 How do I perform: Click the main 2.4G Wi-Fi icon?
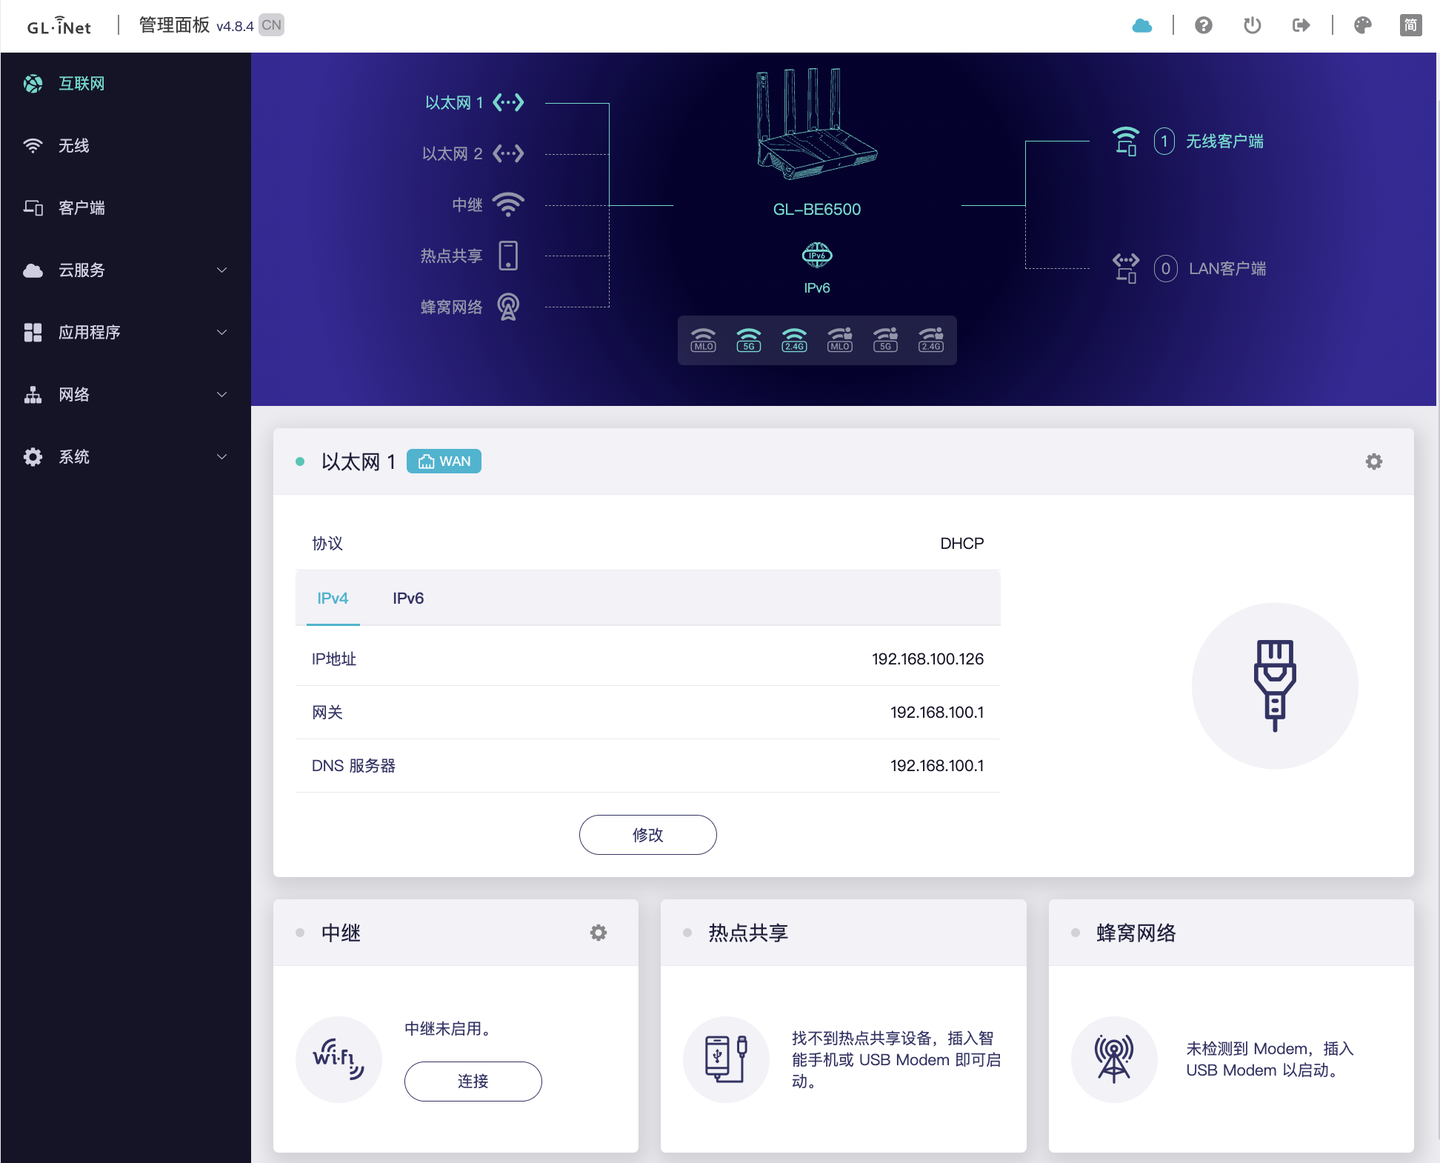tap(795, 340)
